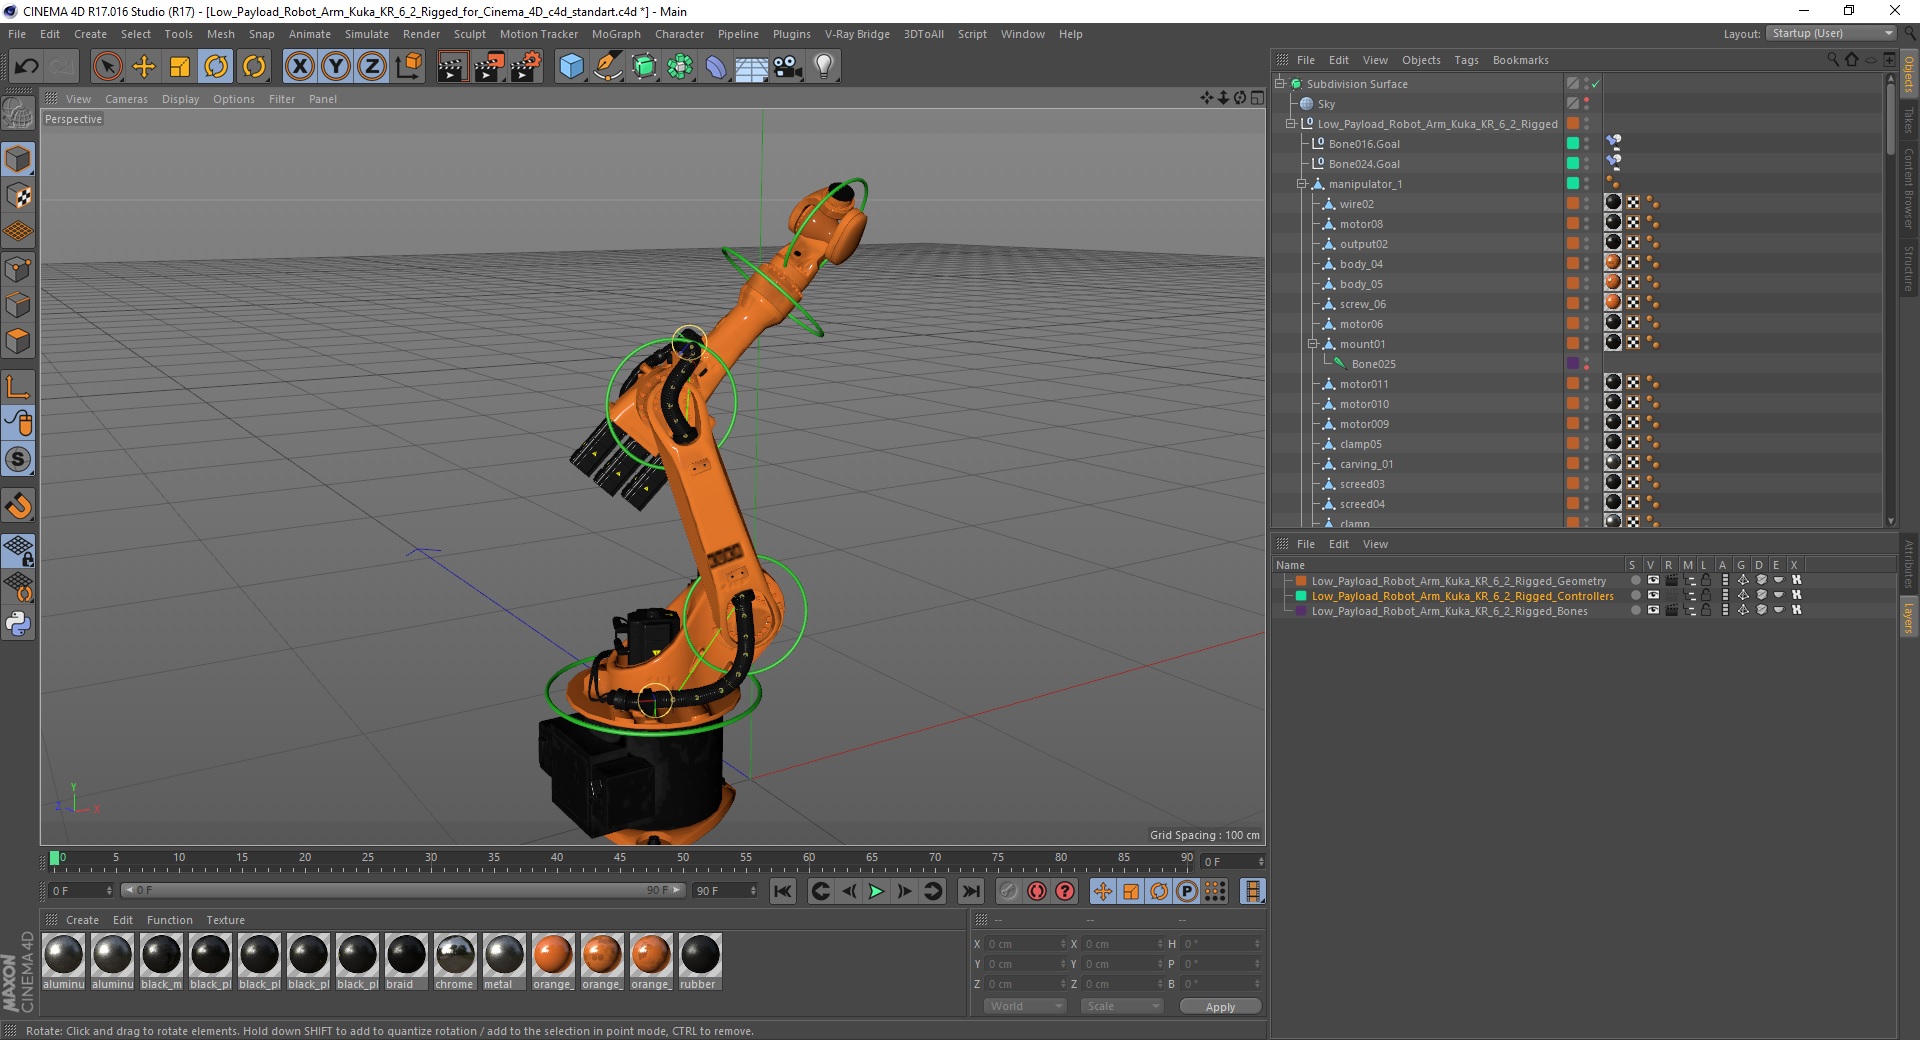Click the Apply button
Image resolution: width=1920 pixels, height=1040 pixels.
[1220, 1006]
